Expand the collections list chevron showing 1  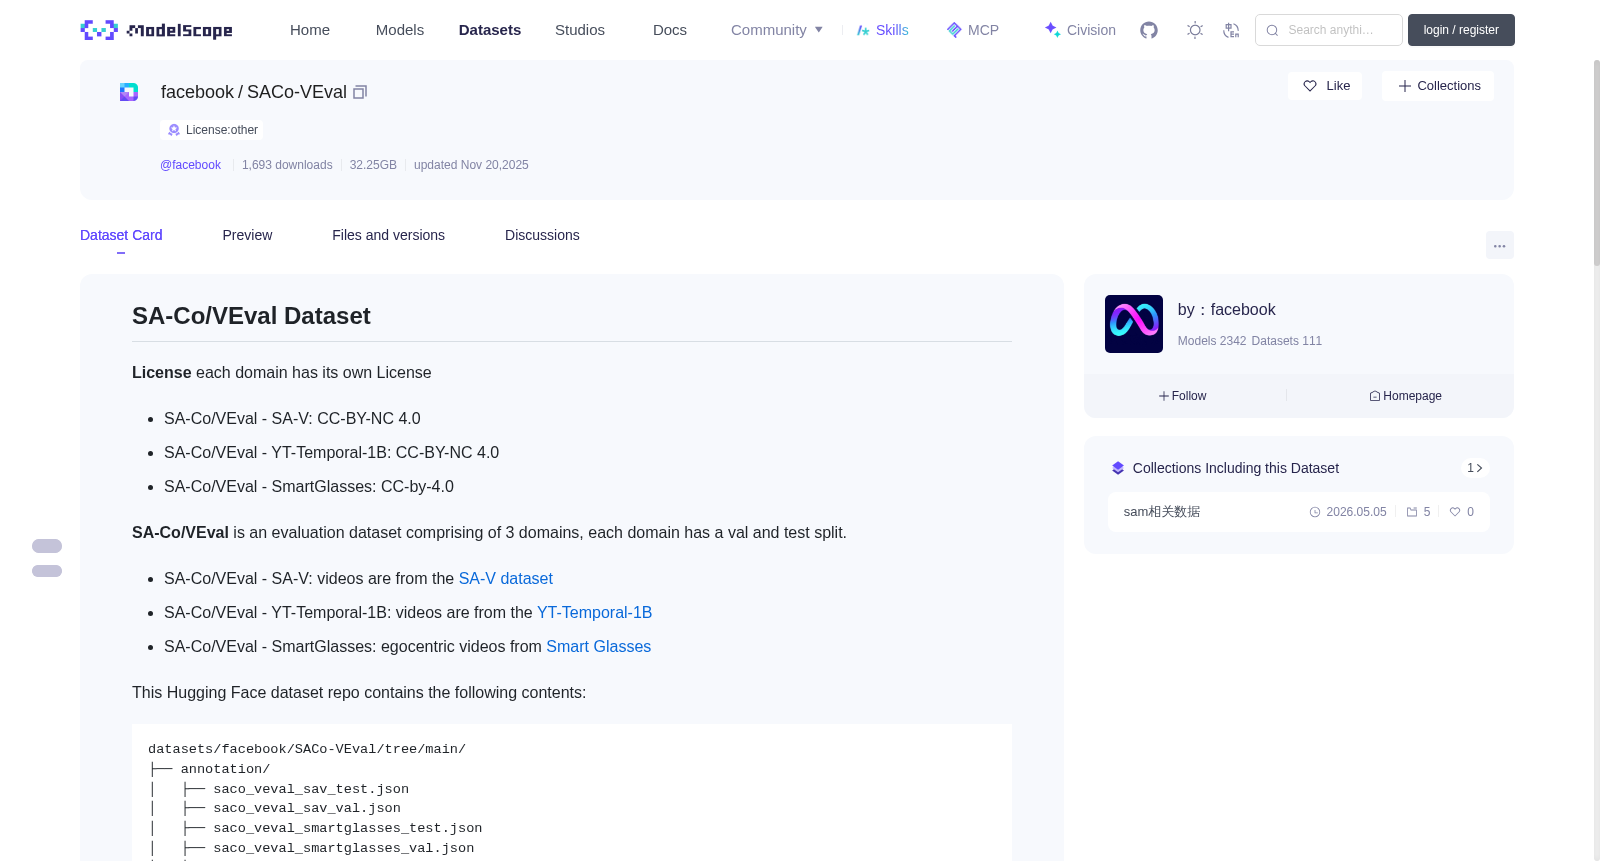[x=1475, y=468]
